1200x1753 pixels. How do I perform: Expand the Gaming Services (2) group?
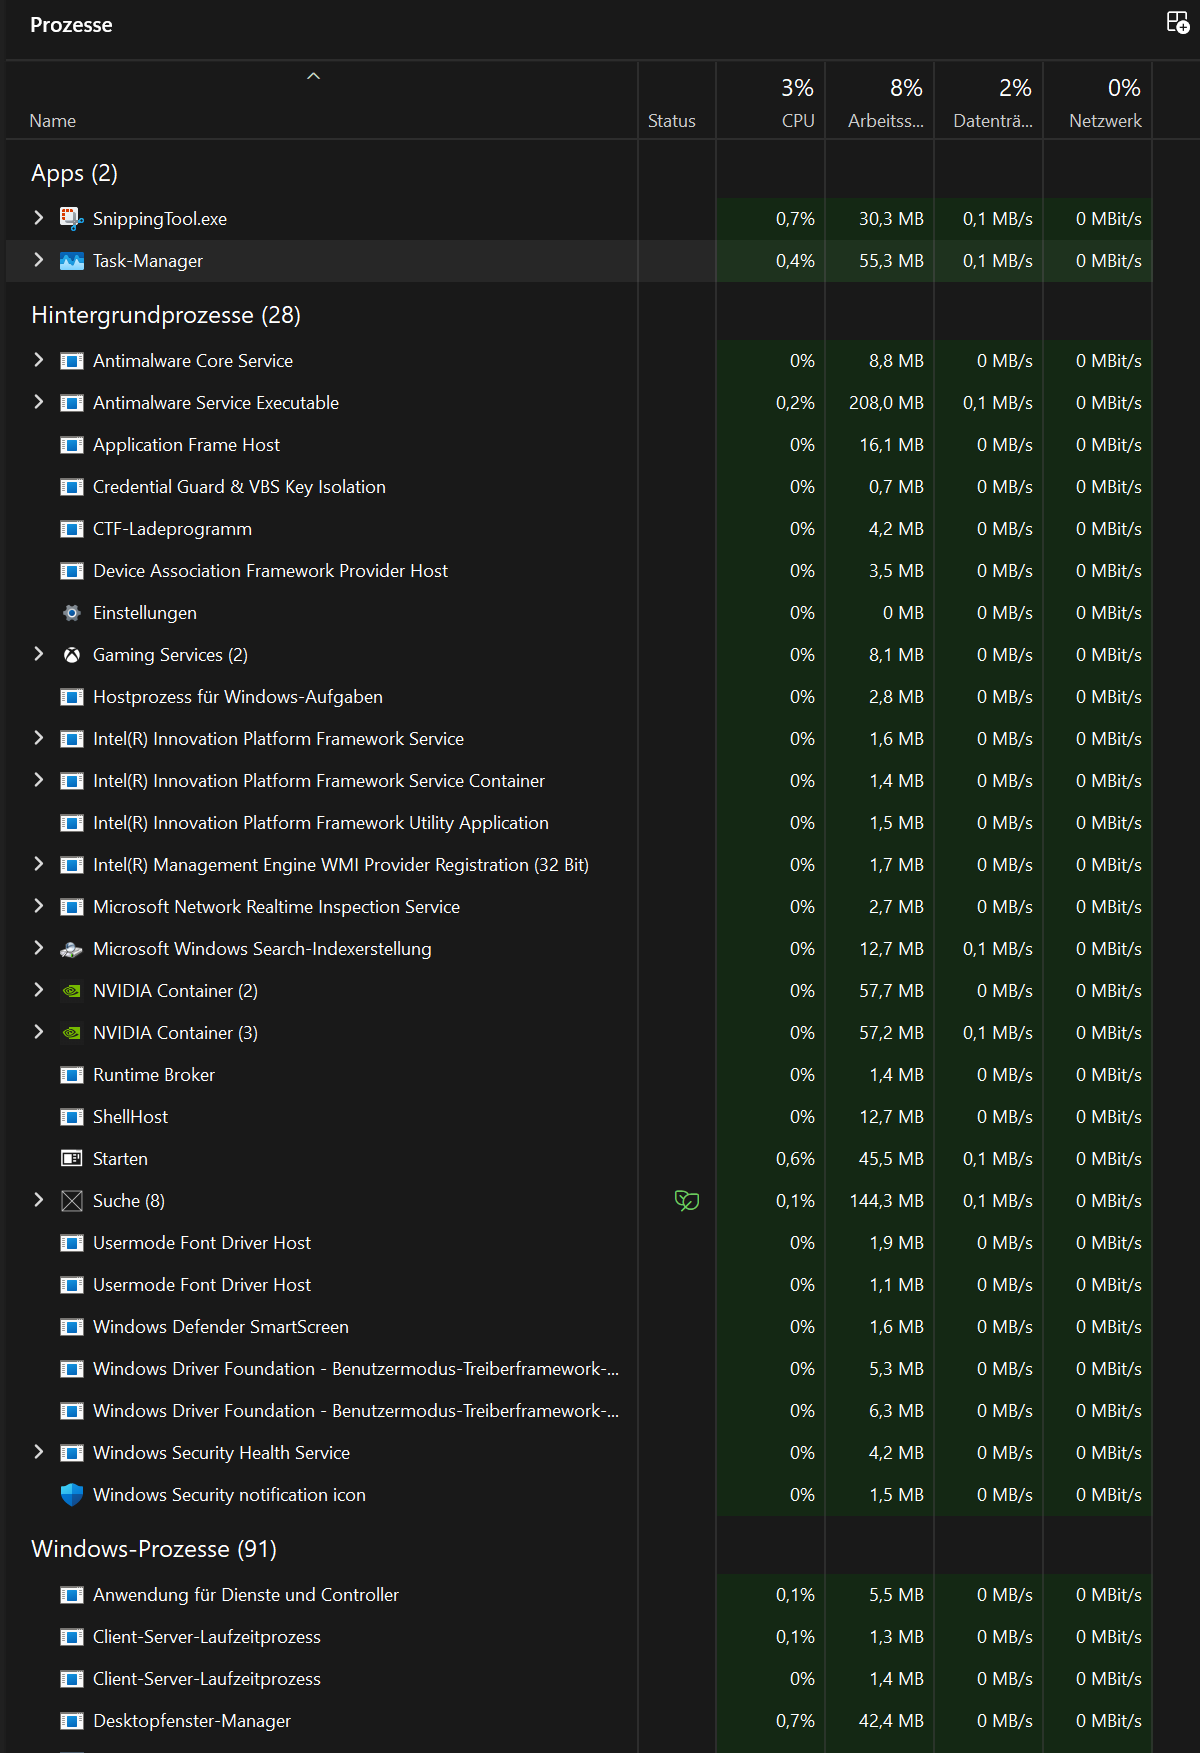coord(38,653)
